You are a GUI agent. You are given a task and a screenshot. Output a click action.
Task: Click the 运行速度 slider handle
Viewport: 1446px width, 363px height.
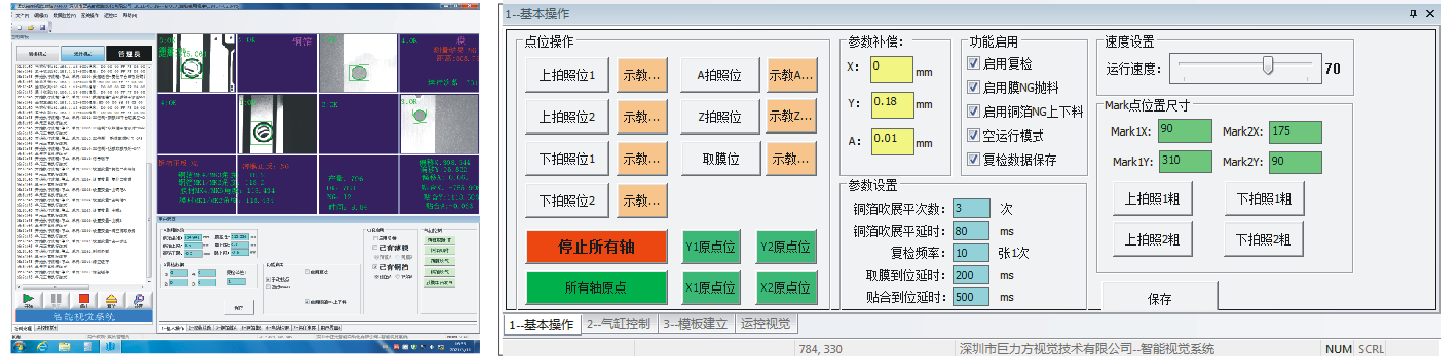(1268, 66)
